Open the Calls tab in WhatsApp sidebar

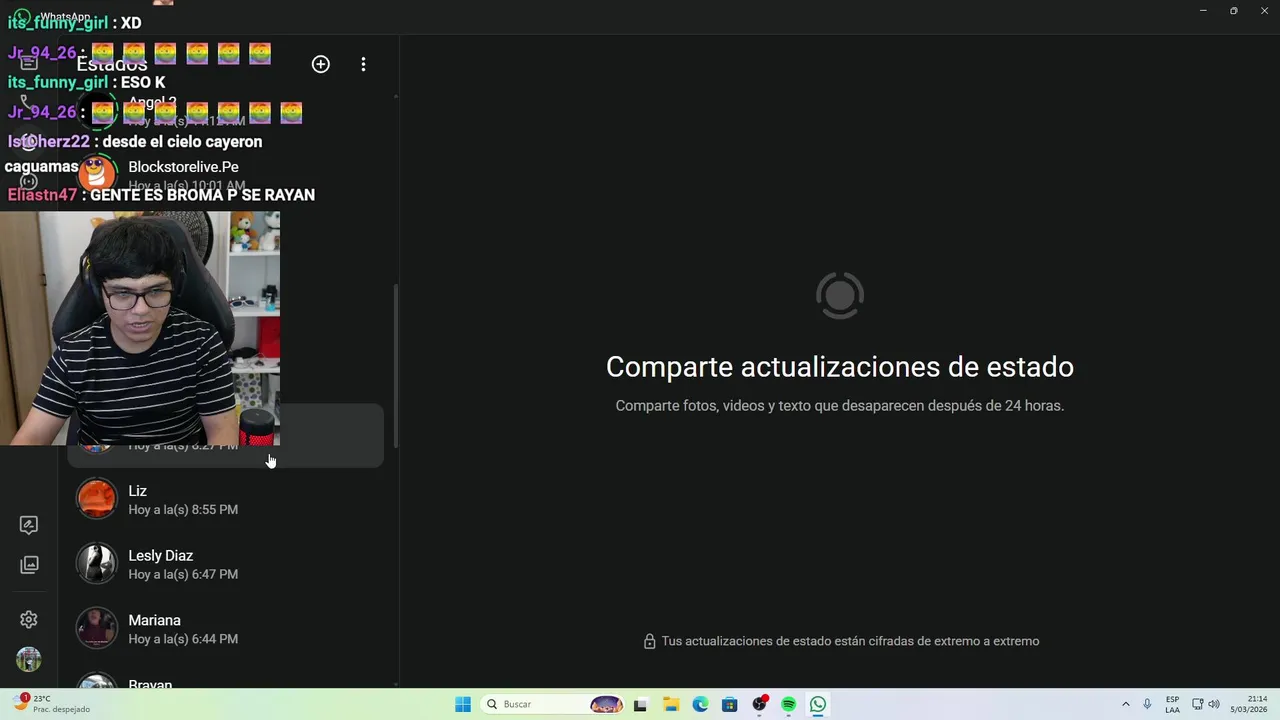click(29, 102)
